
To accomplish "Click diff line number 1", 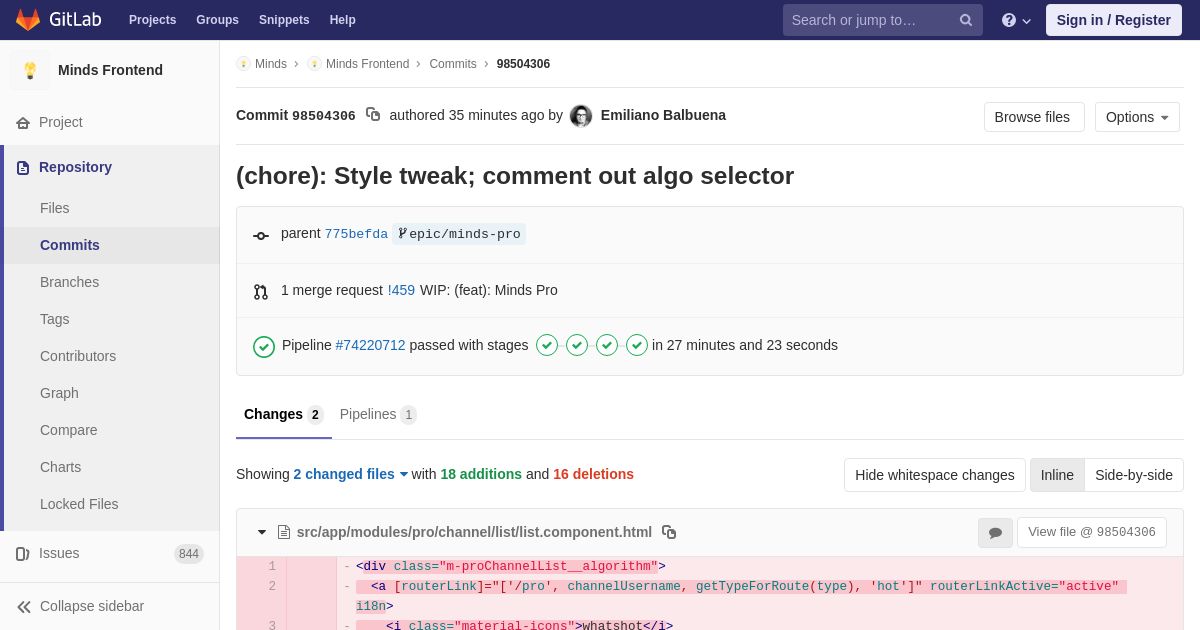I will coord(271,566).
